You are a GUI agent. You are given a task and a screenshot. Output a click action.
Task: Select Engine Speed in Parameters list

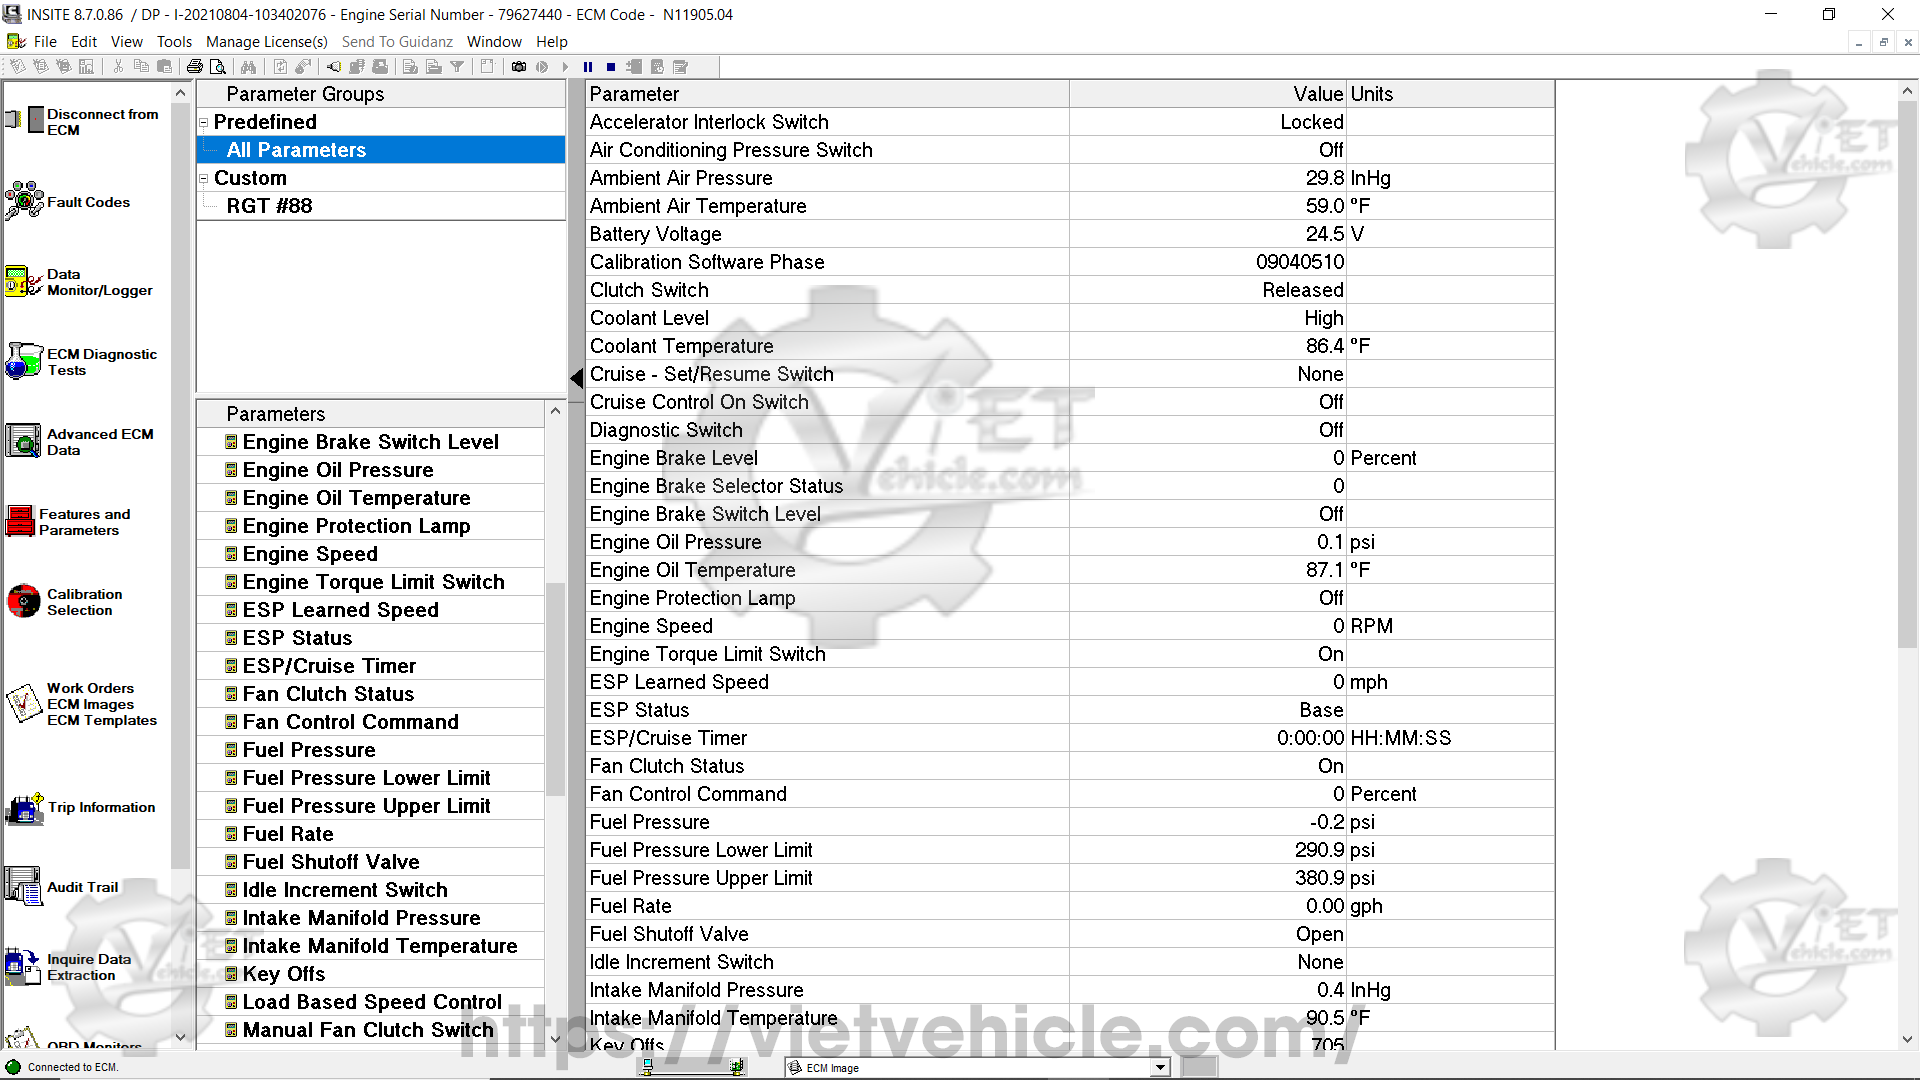point(310,554)
